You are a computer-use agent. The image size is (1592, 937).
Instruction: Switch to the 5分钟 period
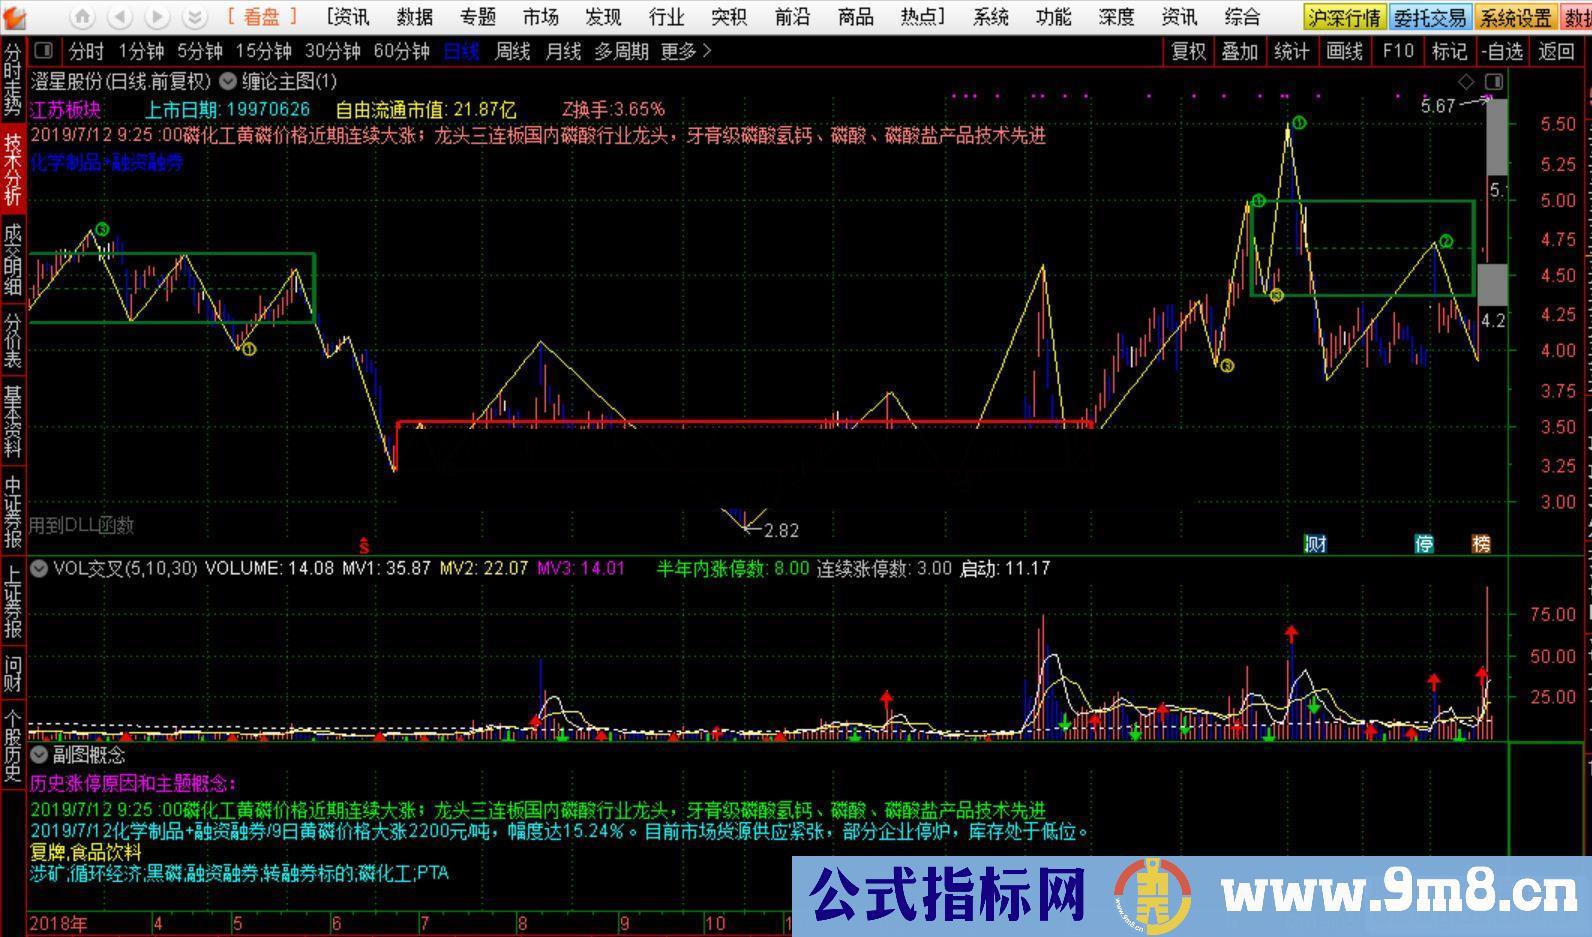click(200, 51)
